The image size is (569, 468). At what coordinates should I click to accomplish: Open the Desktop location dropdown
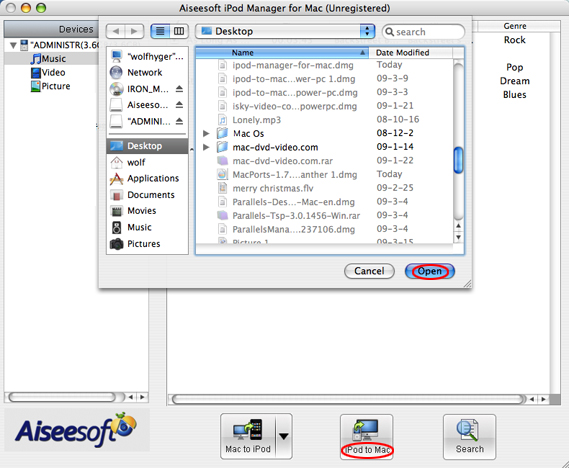(285, 31)
